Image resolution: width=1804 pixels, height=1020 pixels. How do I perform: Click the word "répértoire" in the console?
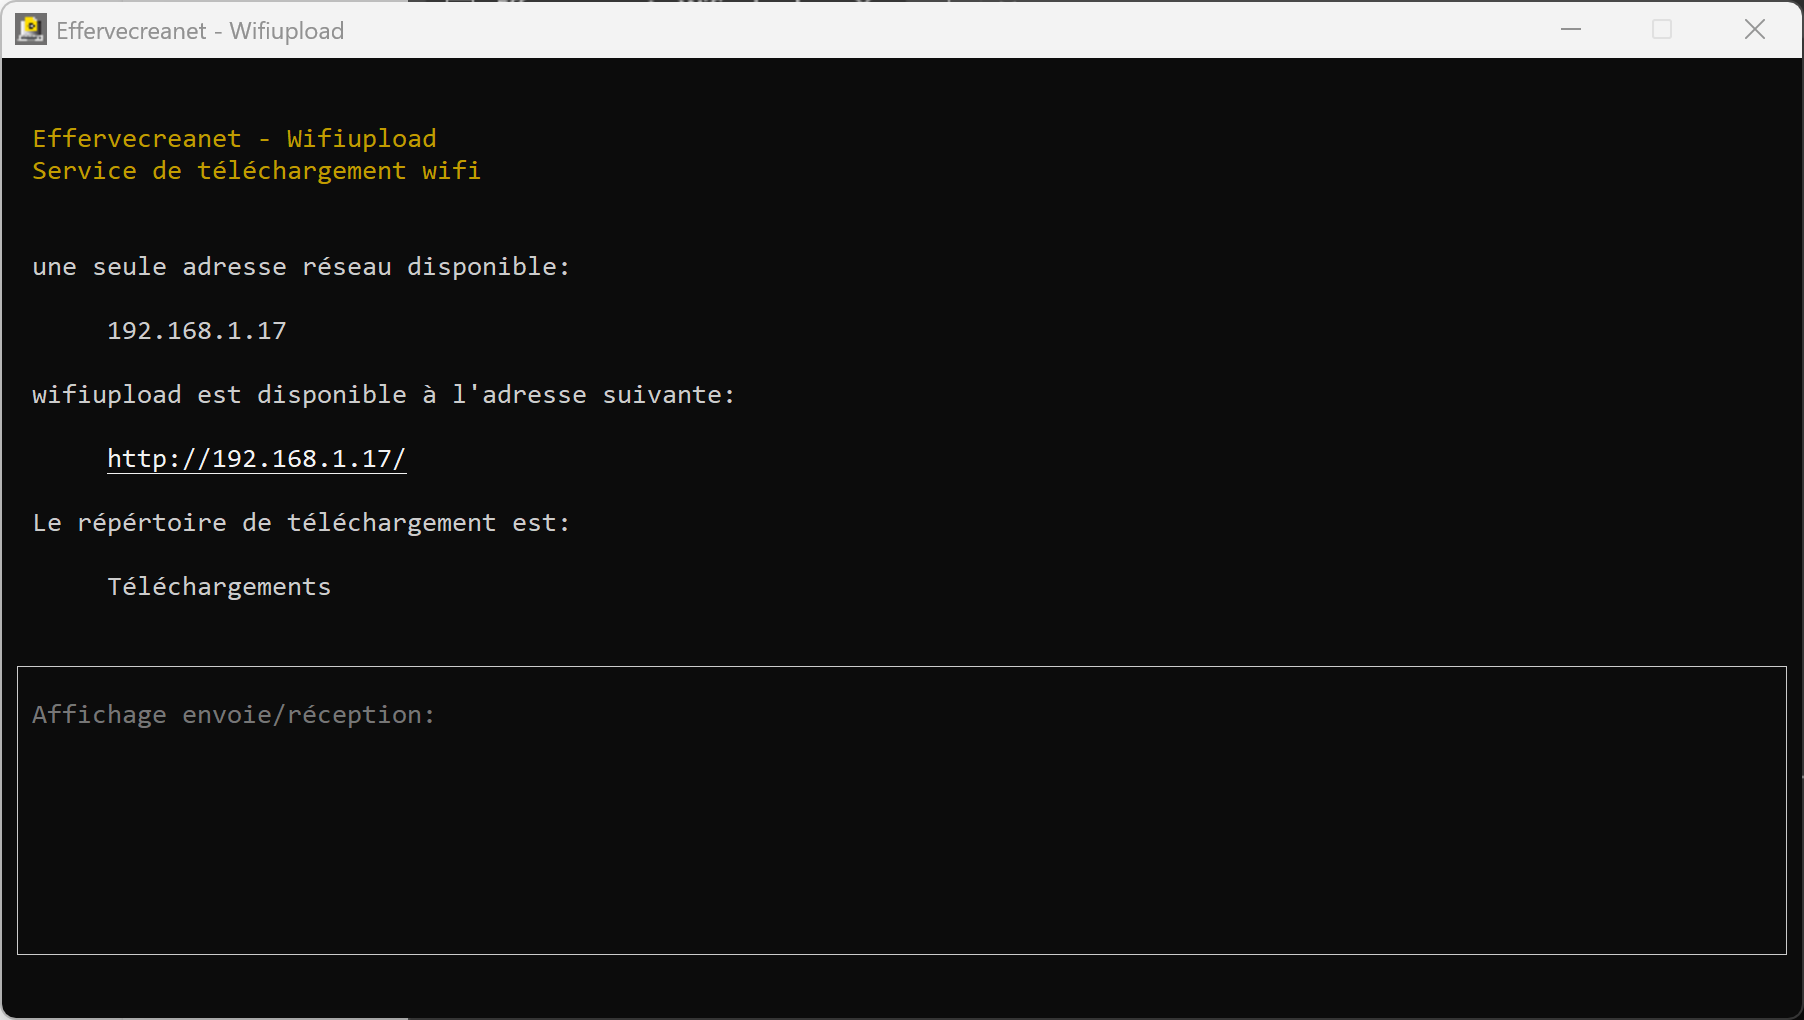[152, 523]
